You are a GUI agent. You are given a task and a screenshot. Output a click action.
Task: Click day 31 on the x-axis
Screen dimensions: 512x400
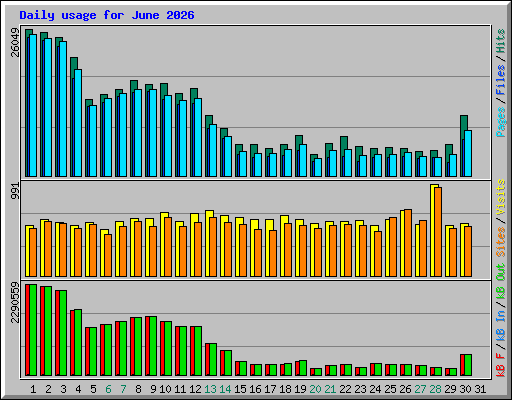[480, 389]
